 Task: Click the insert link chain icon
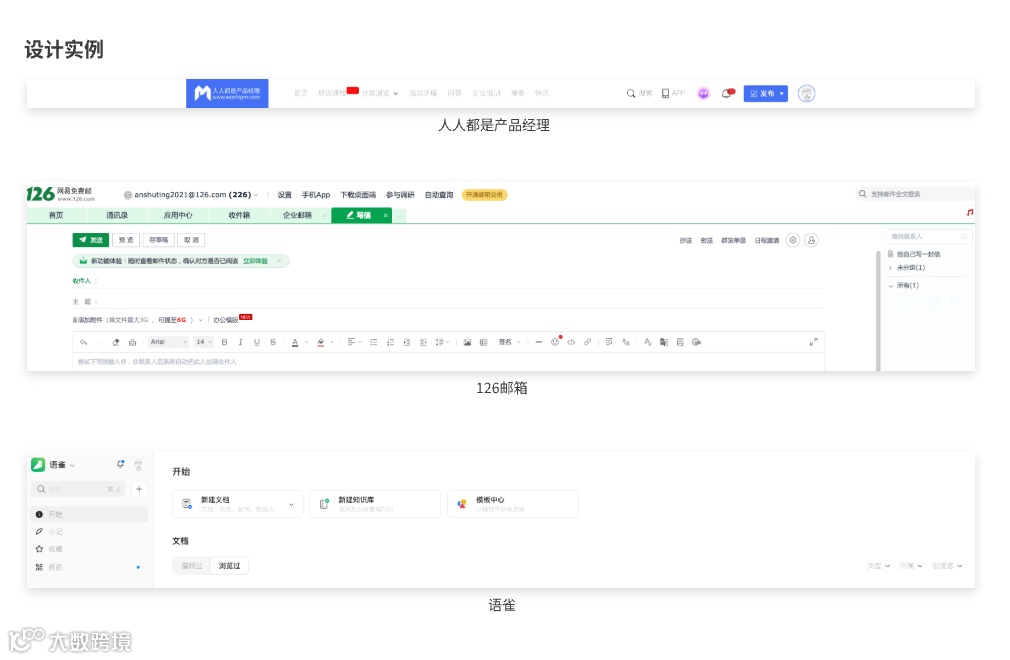[587, 342]
